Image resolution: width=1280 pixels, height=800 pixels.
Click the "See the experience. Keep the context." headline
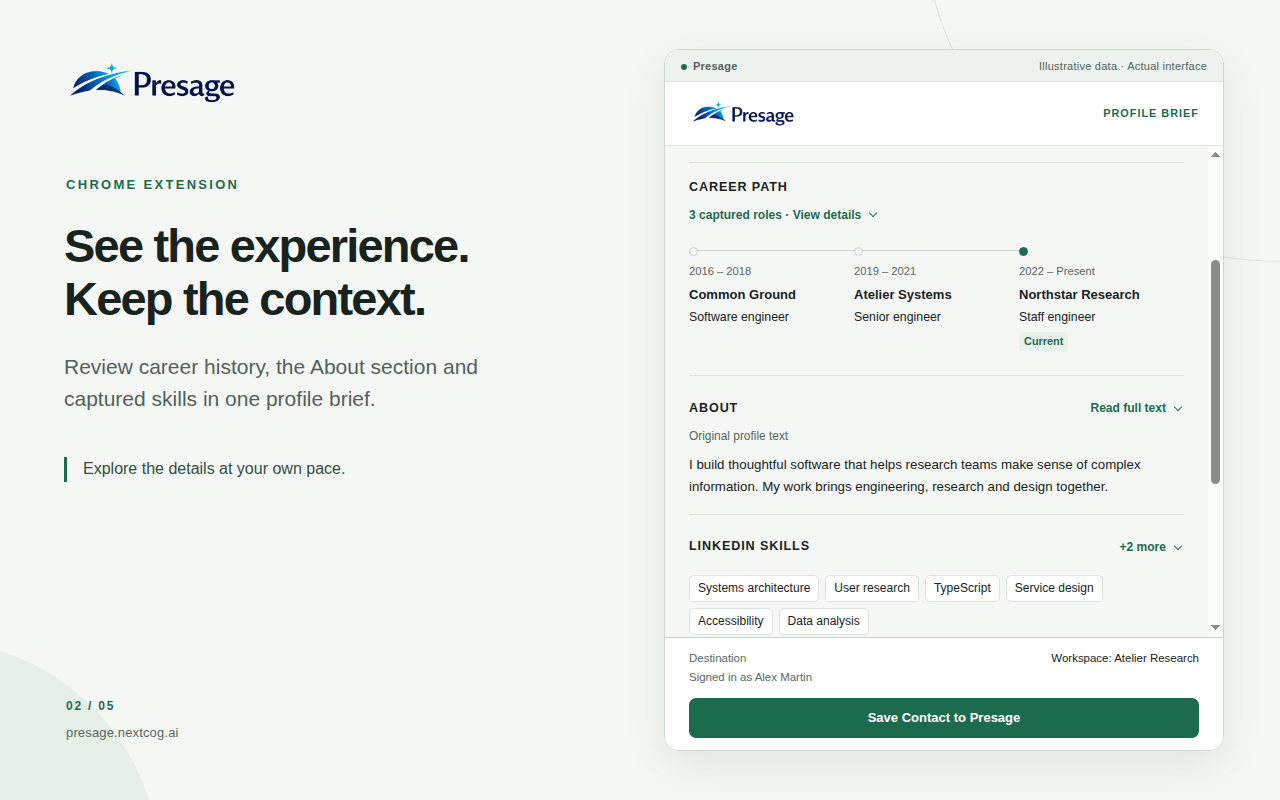(266, 272)
